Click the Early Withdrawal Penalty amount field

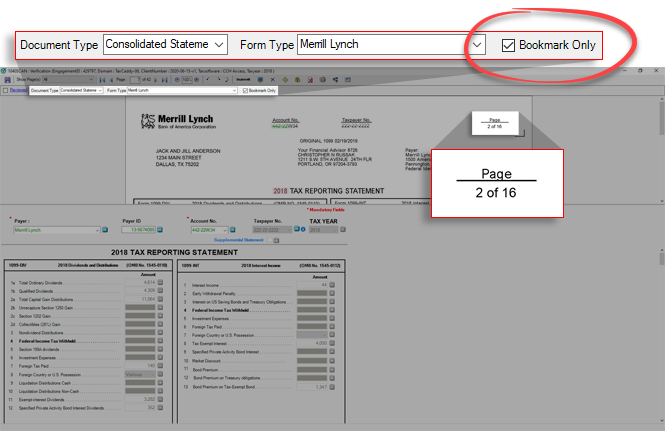click(x=312, y=293)
